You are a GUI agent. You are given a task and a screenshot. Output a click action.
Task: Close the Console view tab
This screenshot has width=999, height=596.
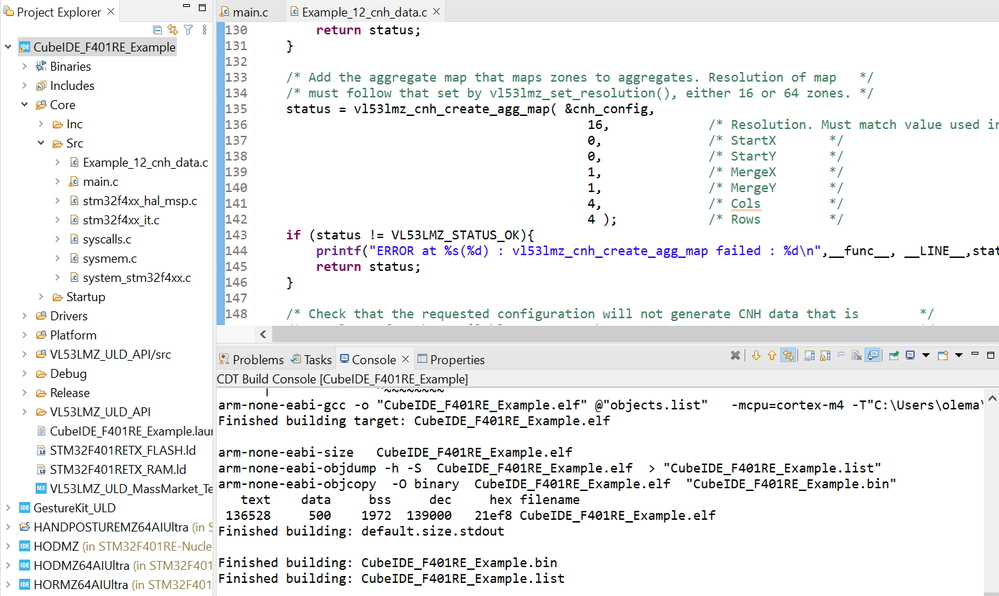(x=405, y=359)
